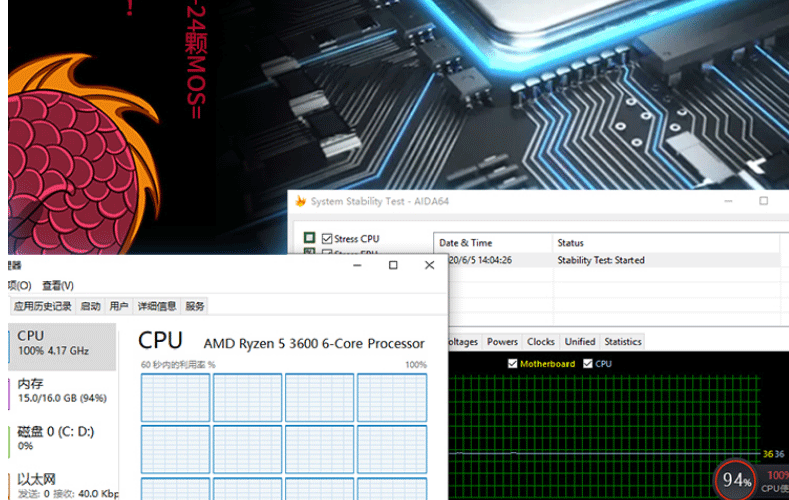
Task: Select the Stability Test: Started log row
Action: tap(600, 260)
